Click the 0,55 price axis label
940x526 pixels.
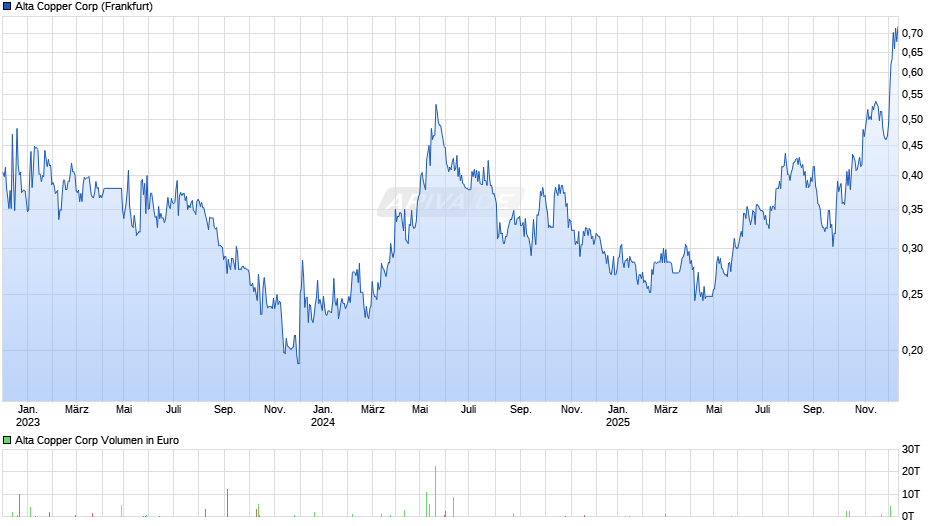point(912,95)
